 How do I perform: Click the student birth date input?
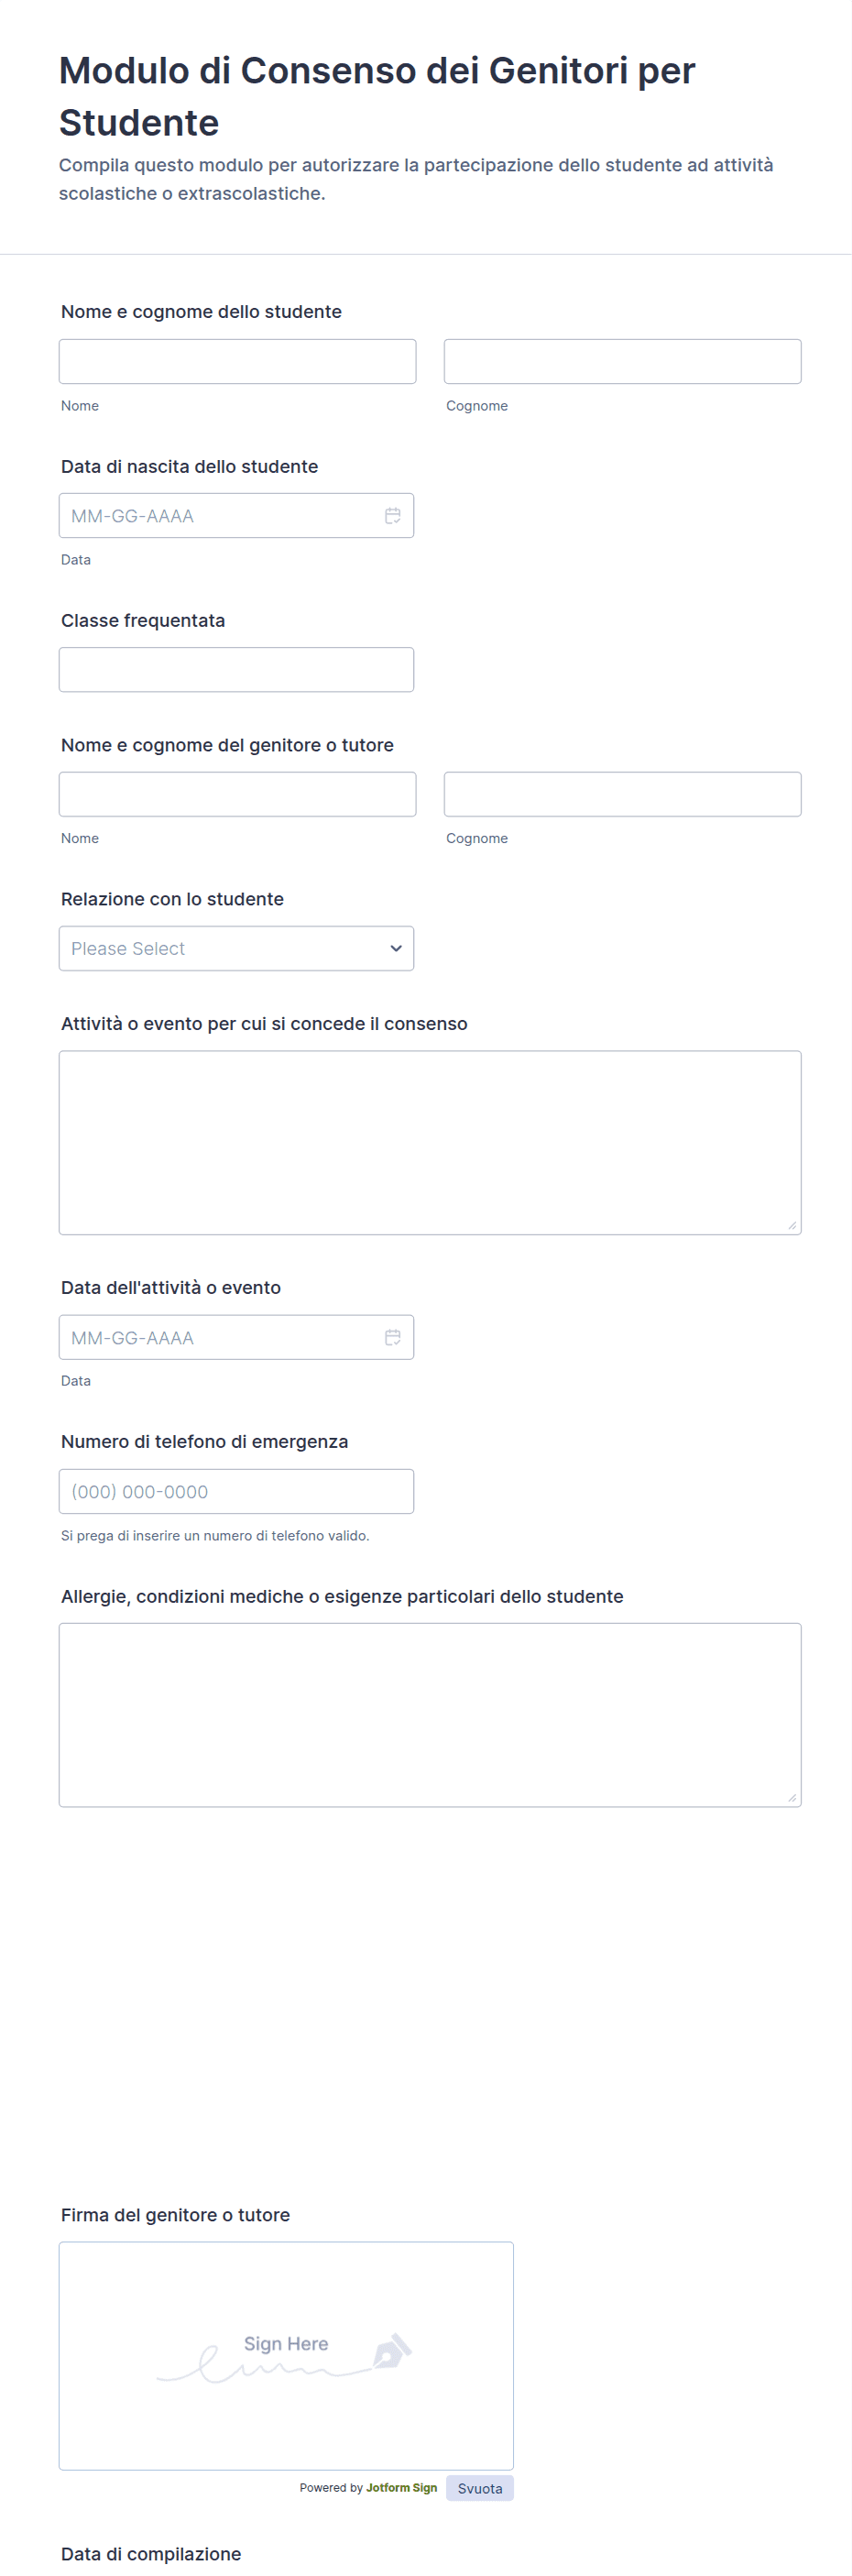(x=220, y=516)
